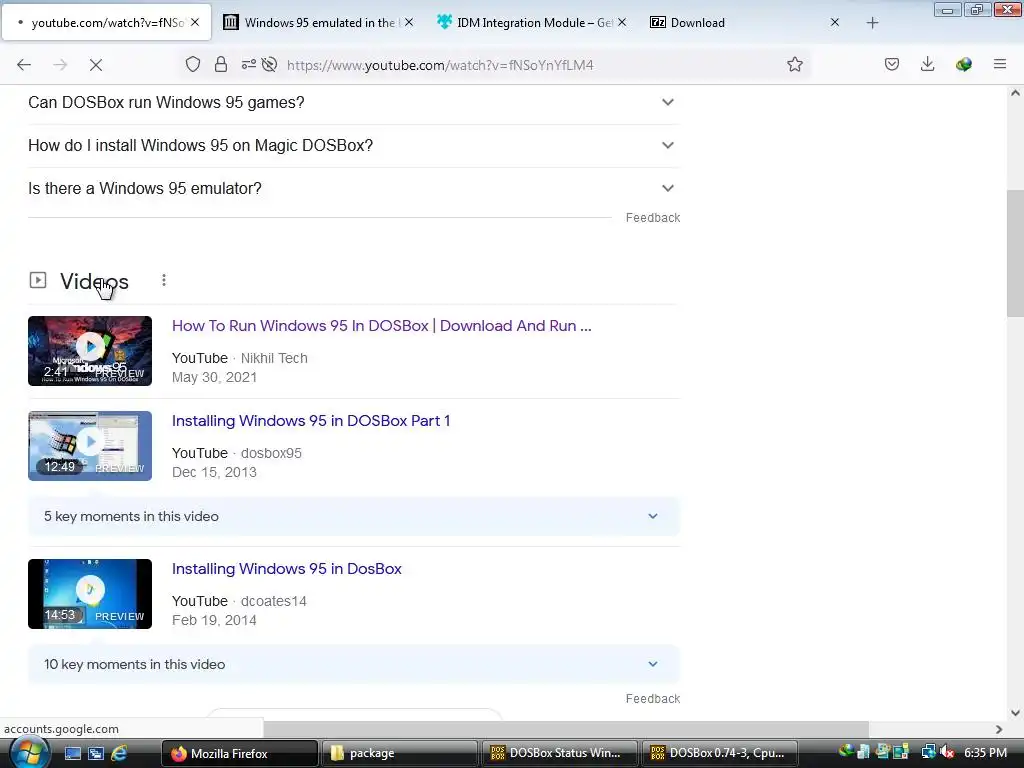This screenshot has width=1024, height=768.
Task: Switch to DOSBox 0.74-3 taskbar button
Action: pos(720,754)
